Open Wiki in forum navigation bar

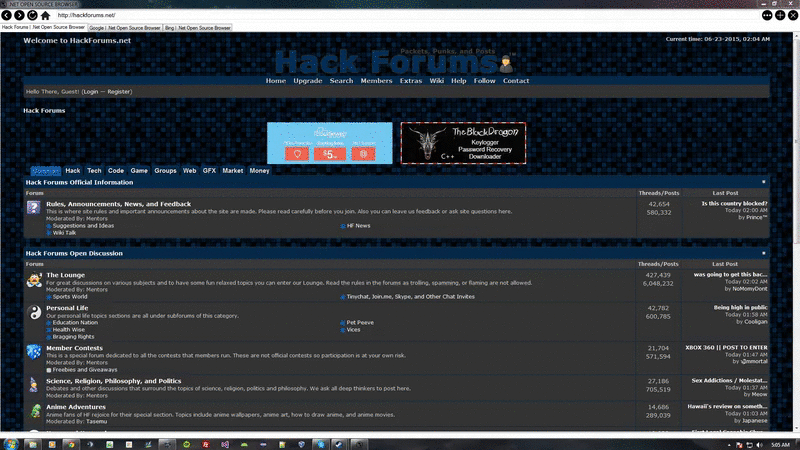(437, 81)
